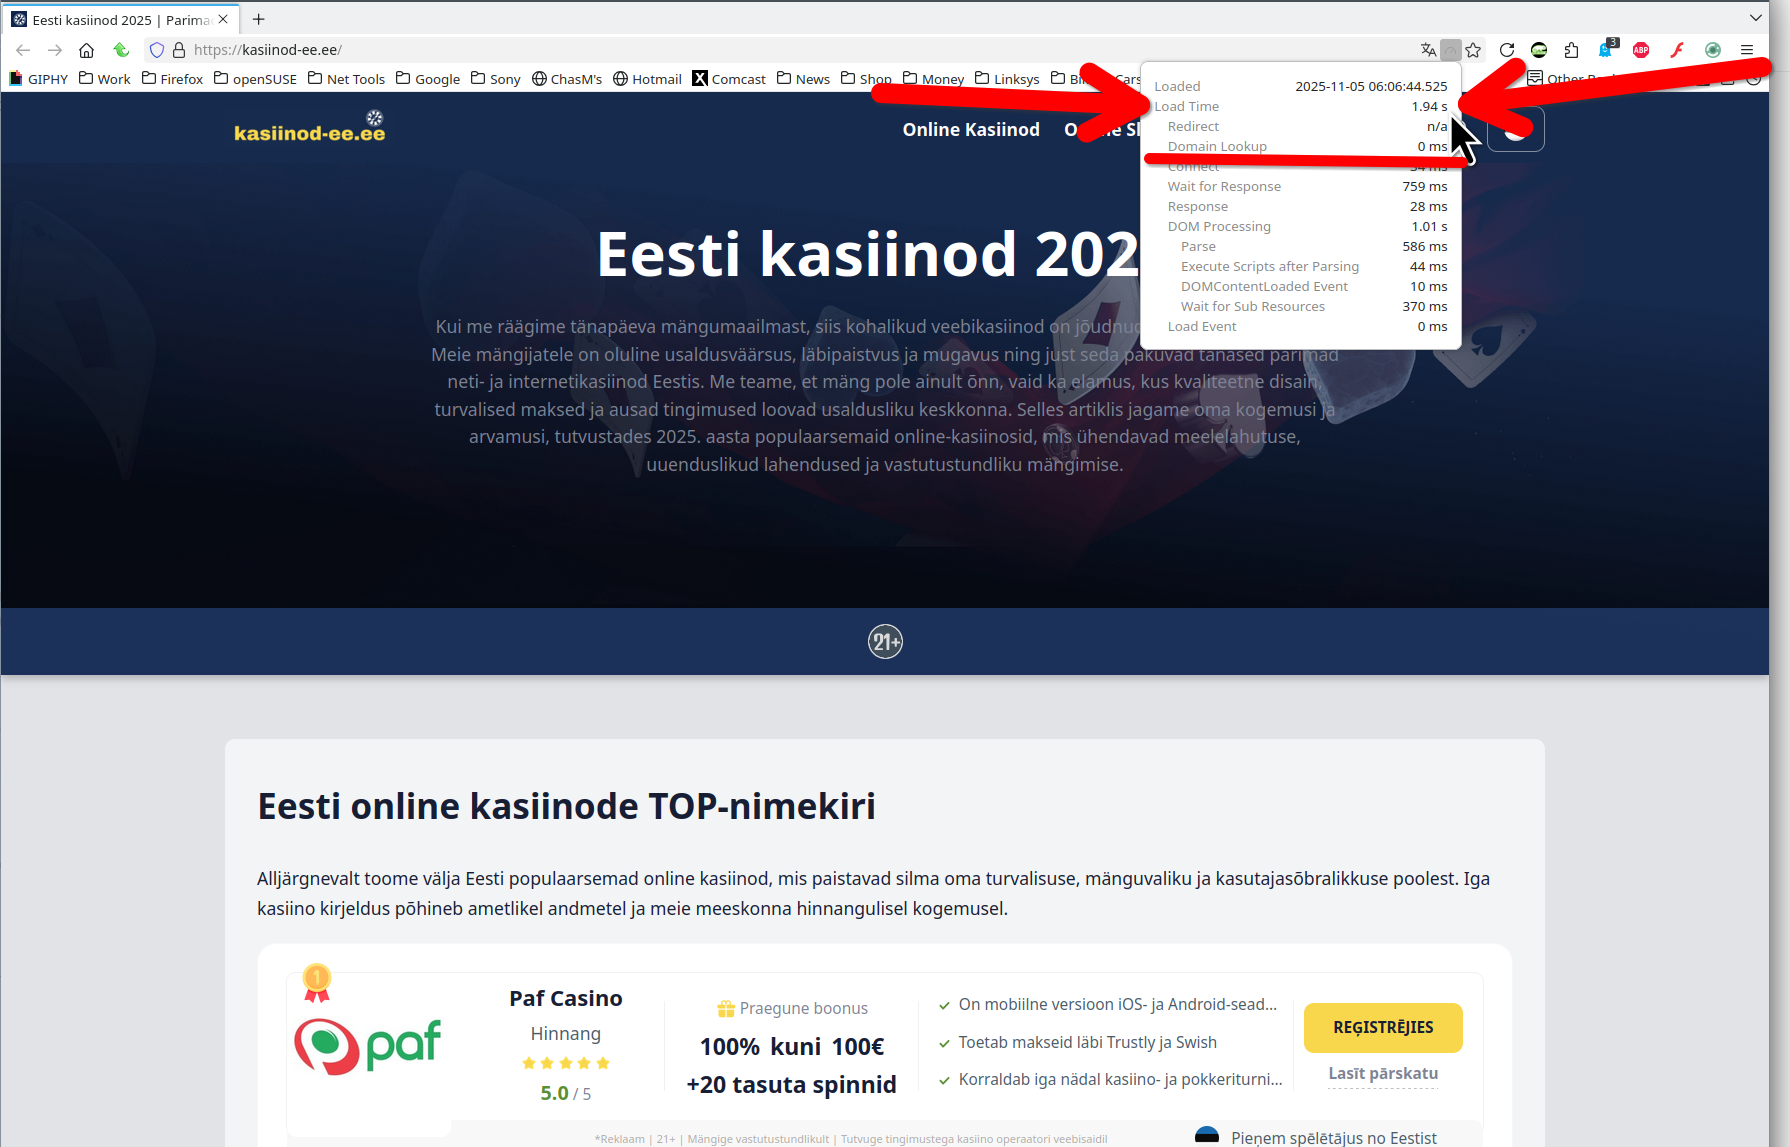Screen dimensions: 1790x1147
Task: Go to the Firefox home page icon
Action: tap(87, 50)
